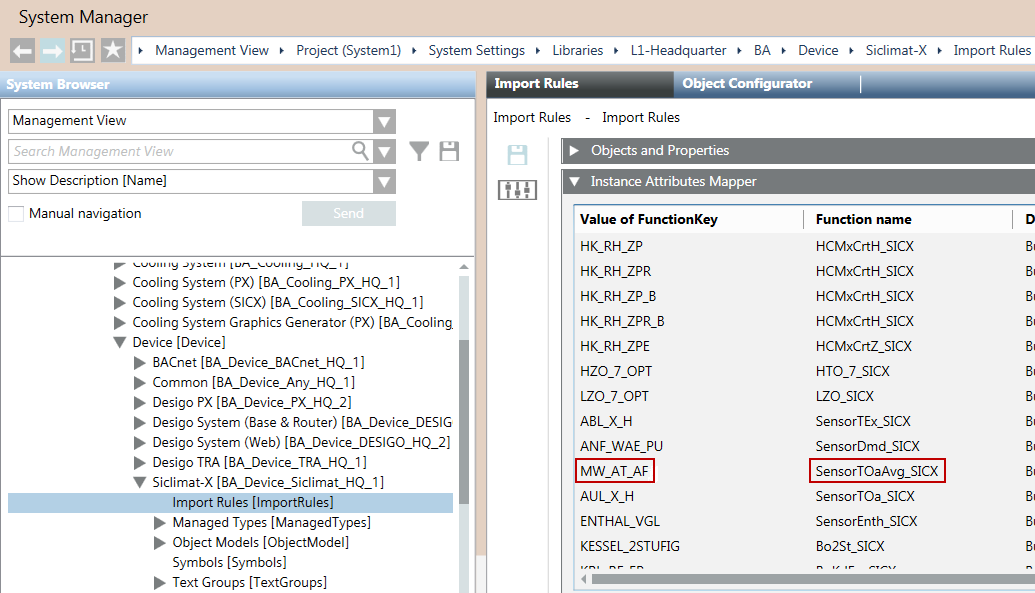Click the Send button

point(348,213)
